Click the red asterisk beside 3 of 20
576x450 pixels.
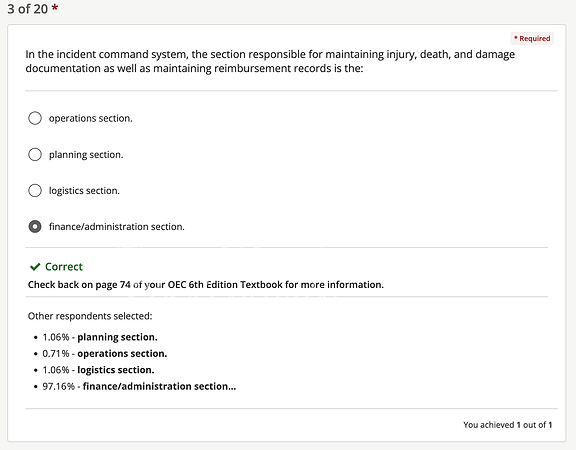(55, 7)
